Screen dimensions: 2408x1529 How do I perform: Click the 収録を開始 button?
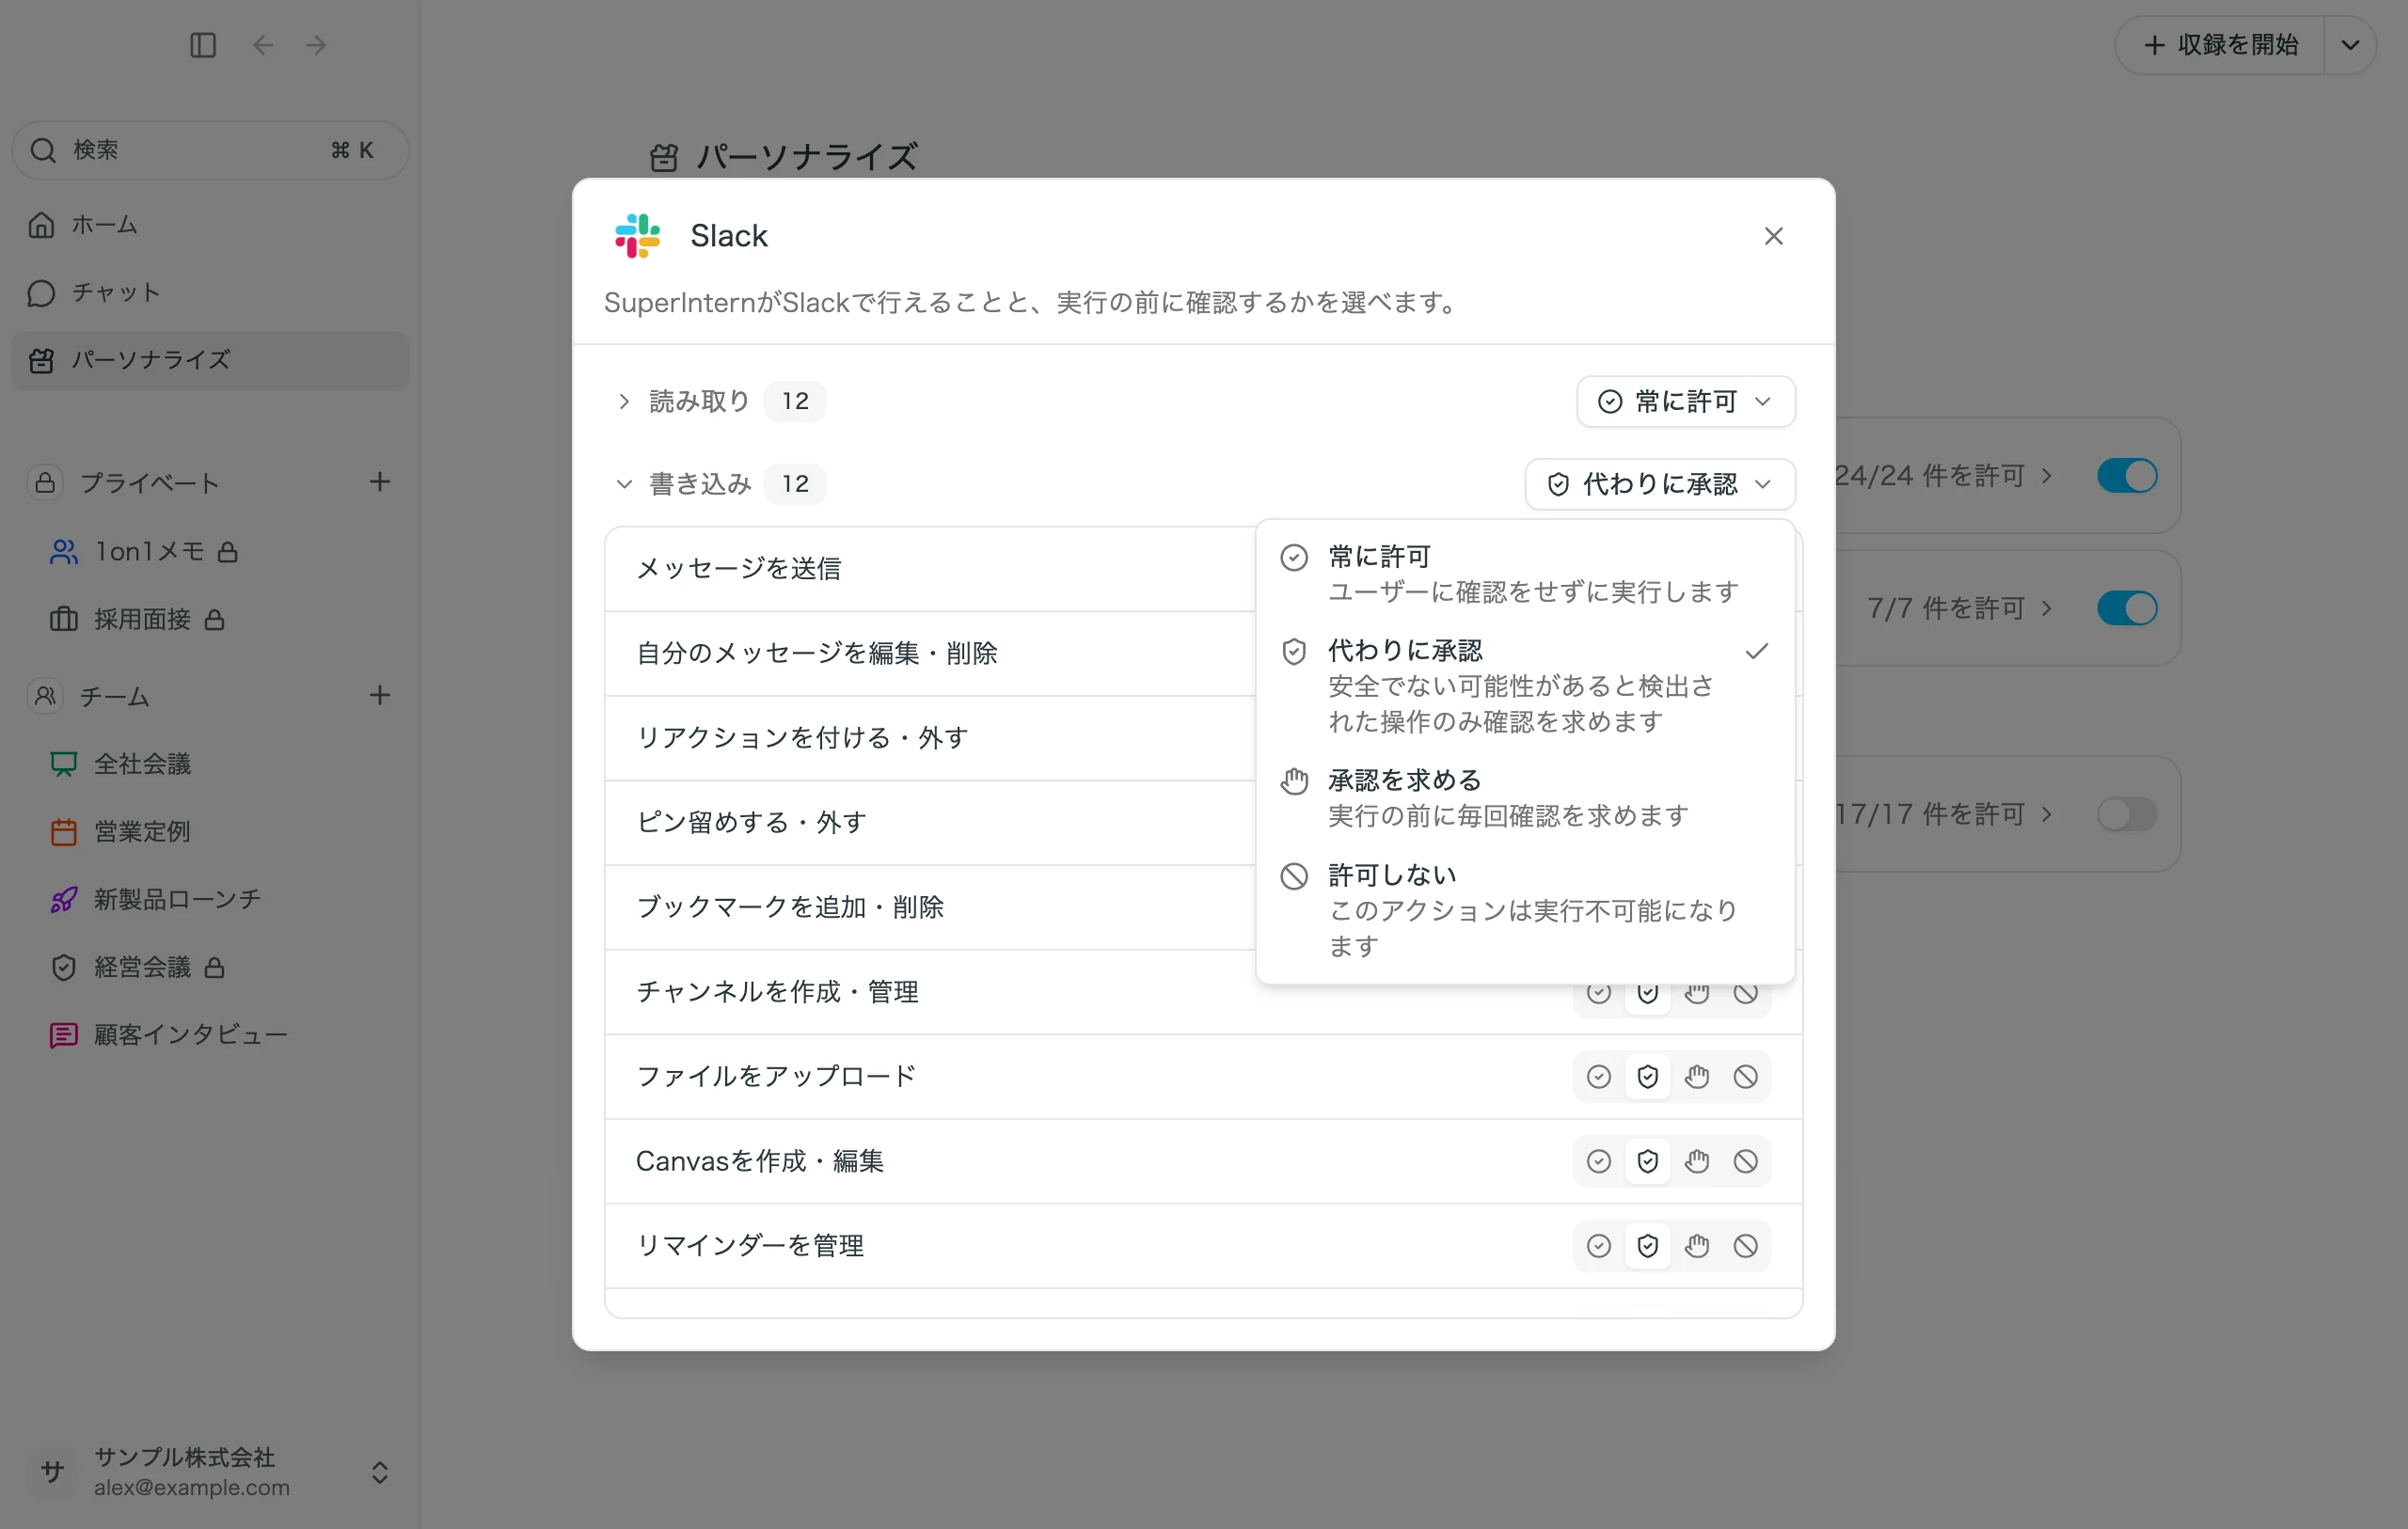[2219, 45]
